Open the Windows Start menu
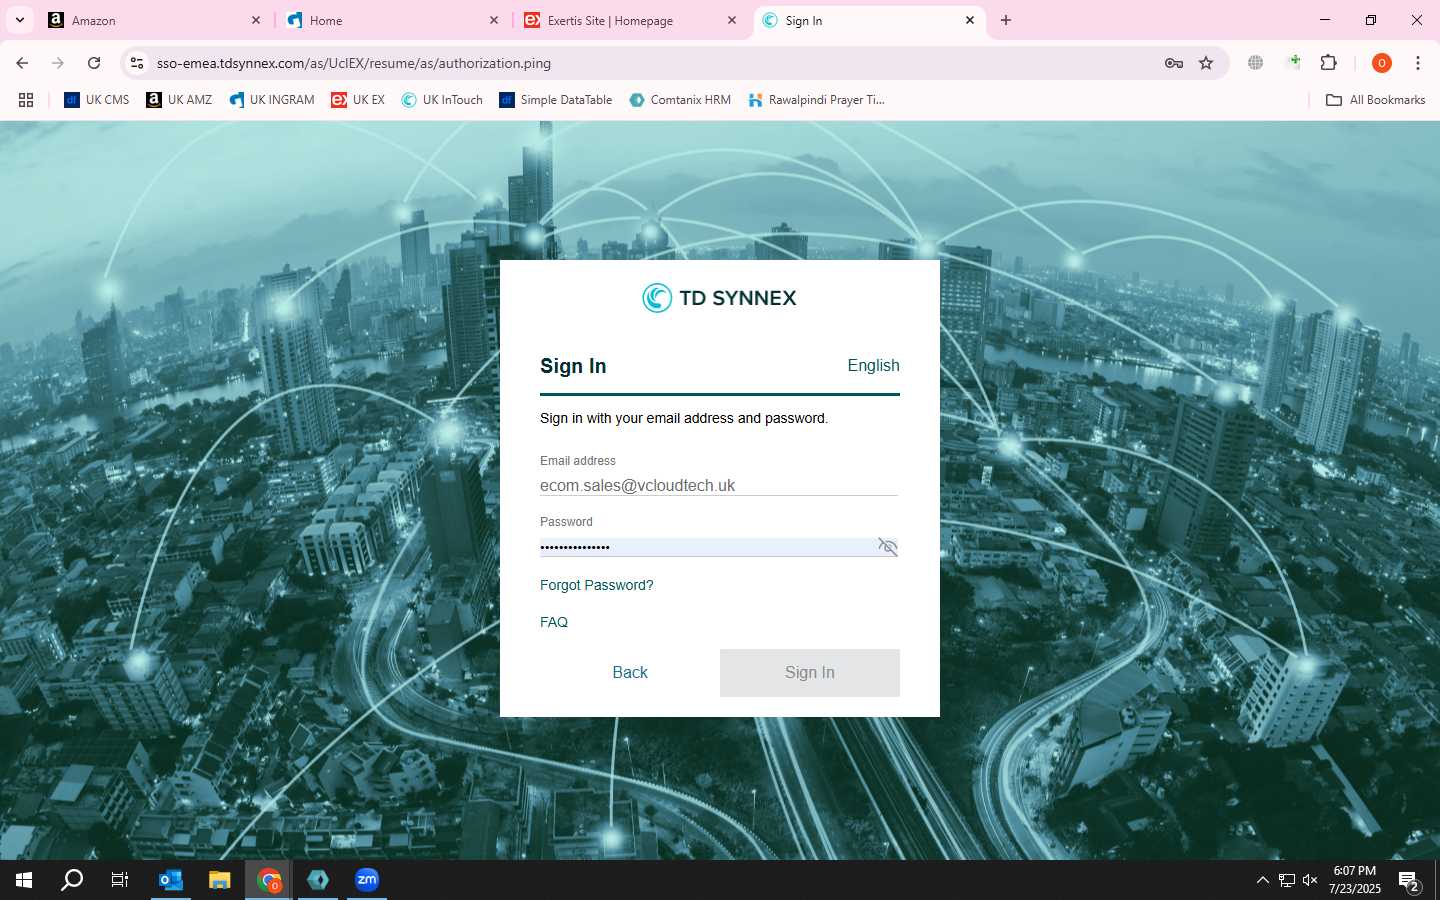Viewport: 1440px width, 900px height. point(24,880)
